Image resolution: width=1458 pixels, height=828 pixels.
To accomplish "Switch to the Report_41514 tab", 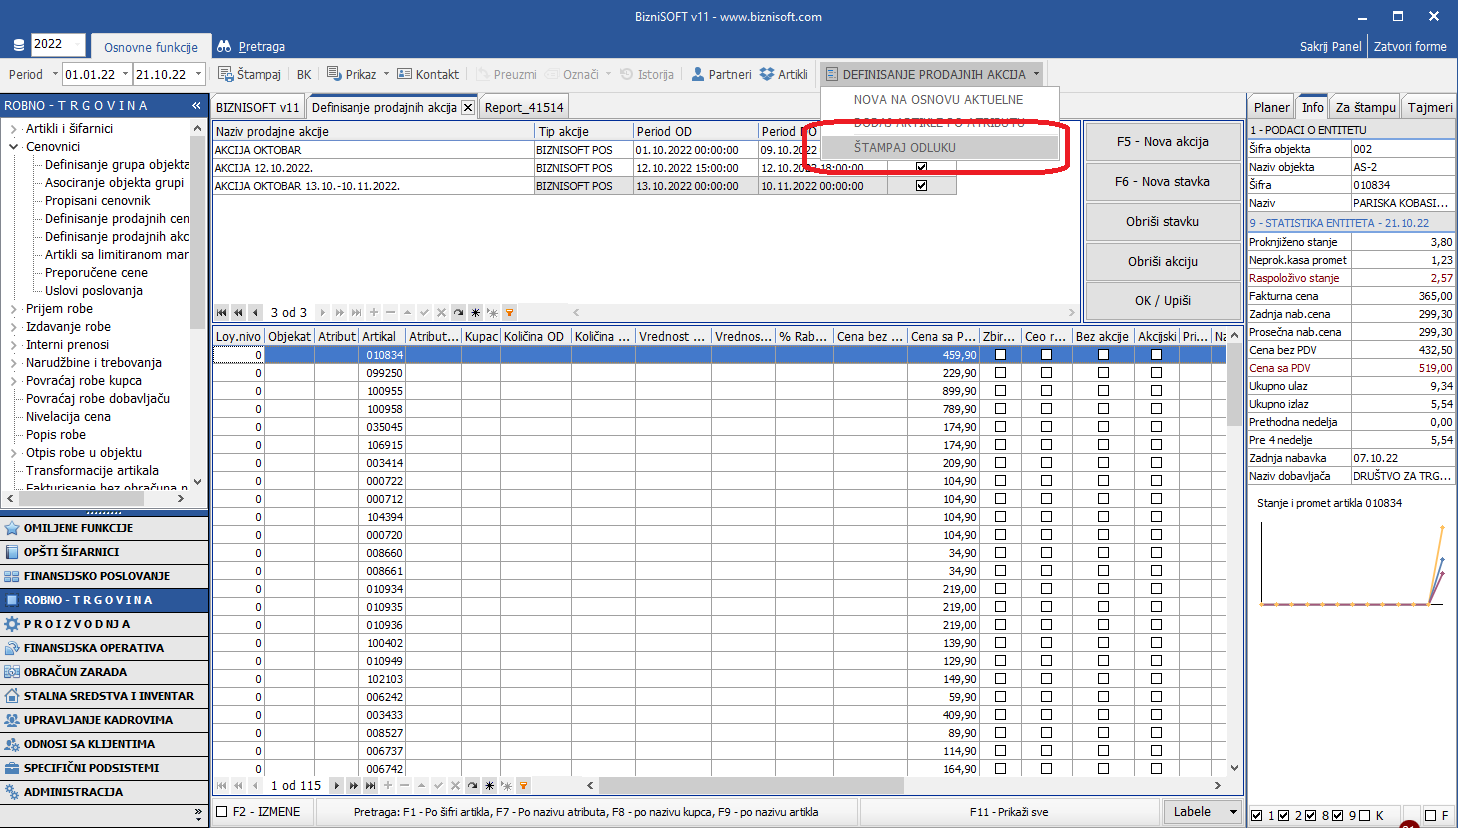I will (524, 107).
